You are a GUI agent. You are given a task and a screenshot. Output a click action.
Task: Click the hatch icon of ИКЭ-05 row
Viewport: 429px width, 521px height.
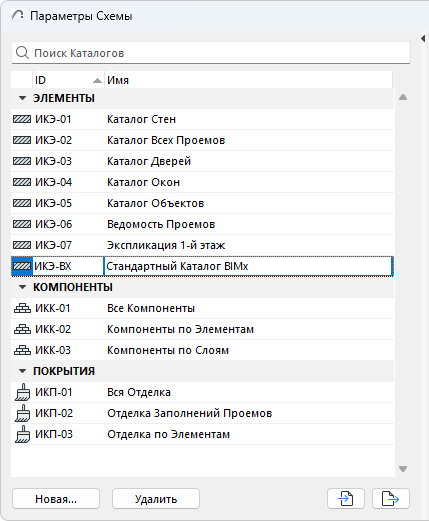point(22,203)
